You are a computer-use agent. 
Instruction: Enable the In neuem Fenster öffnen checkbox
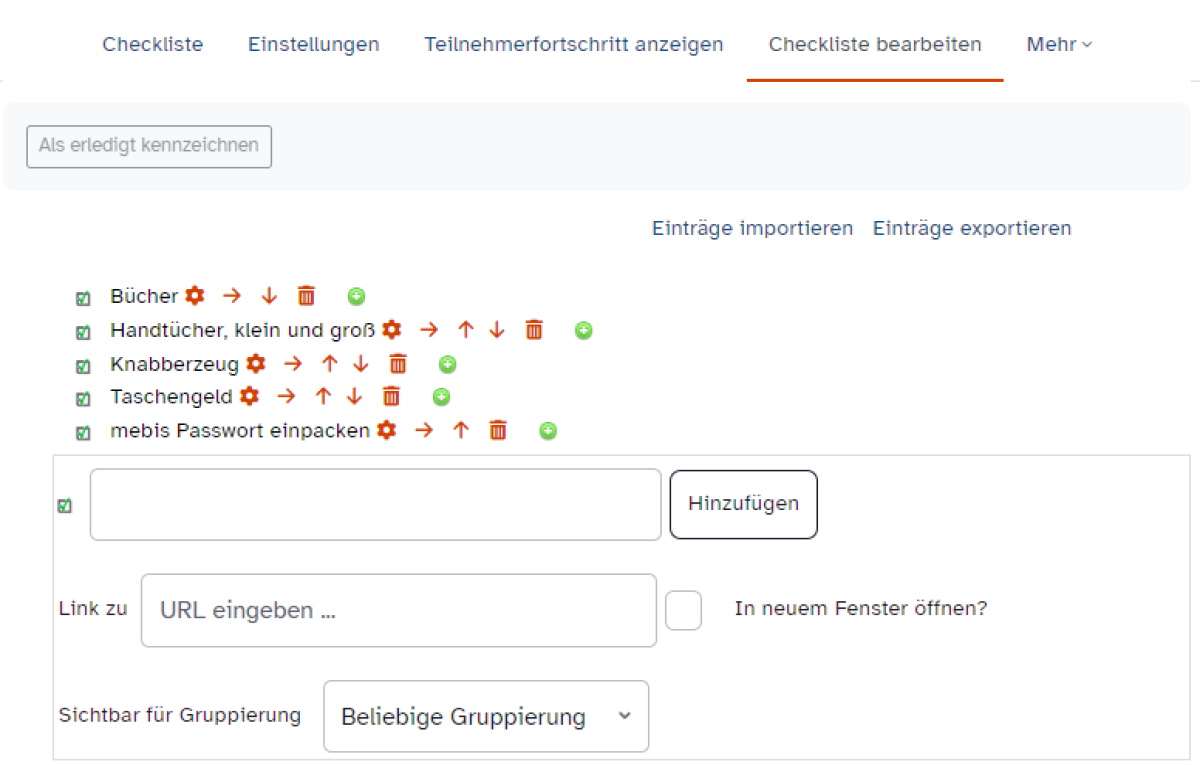pos(684,610)
